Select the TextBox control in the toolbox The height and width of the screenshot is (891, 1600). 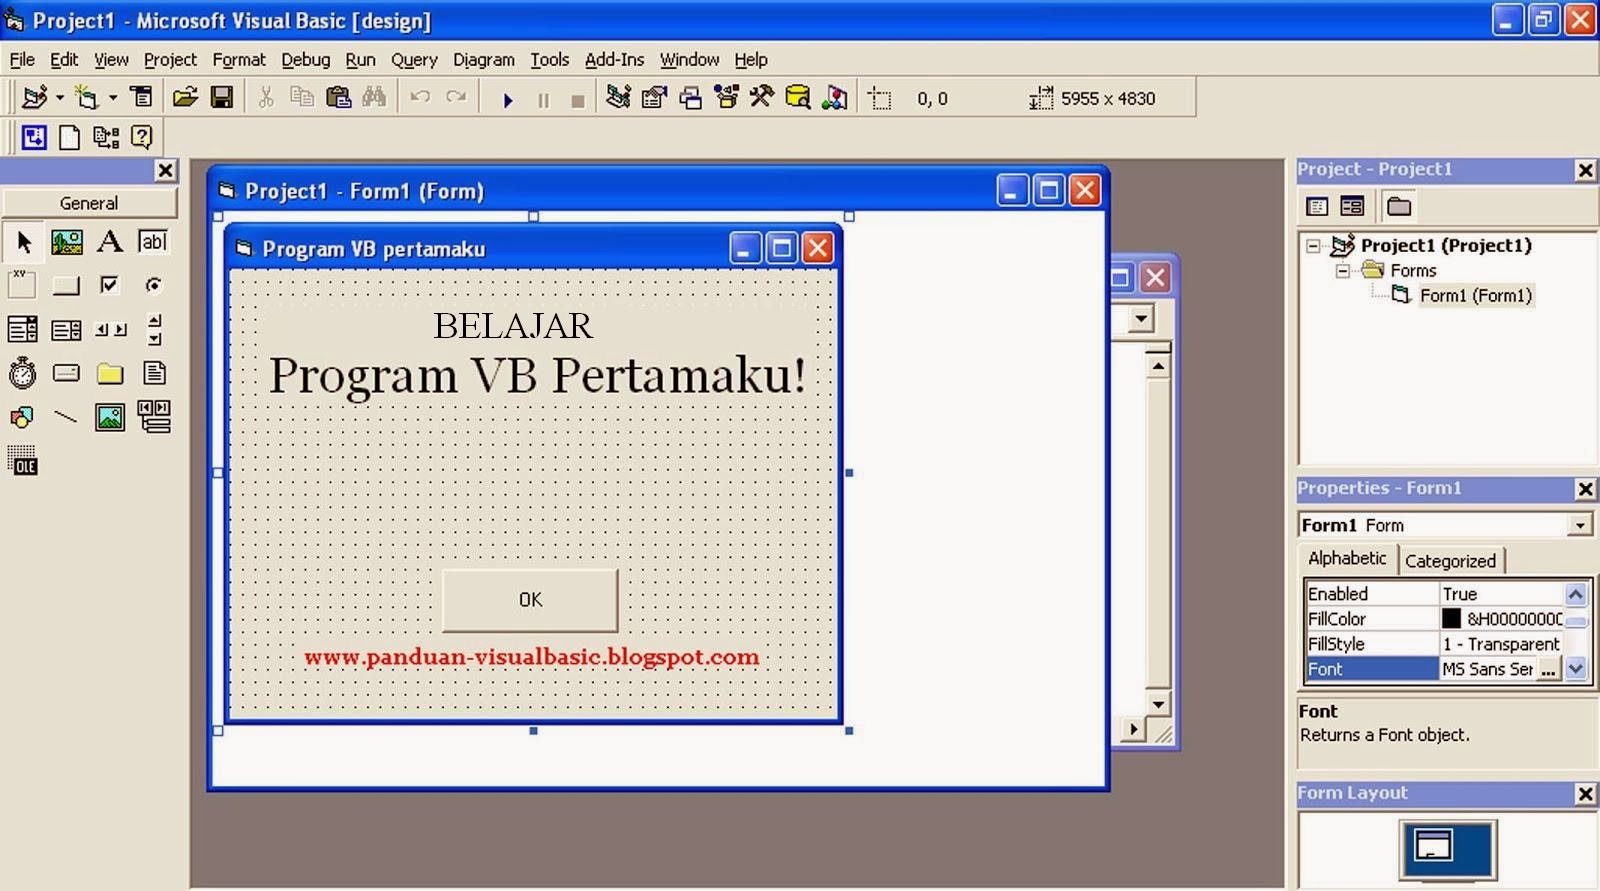pos(154,241)
